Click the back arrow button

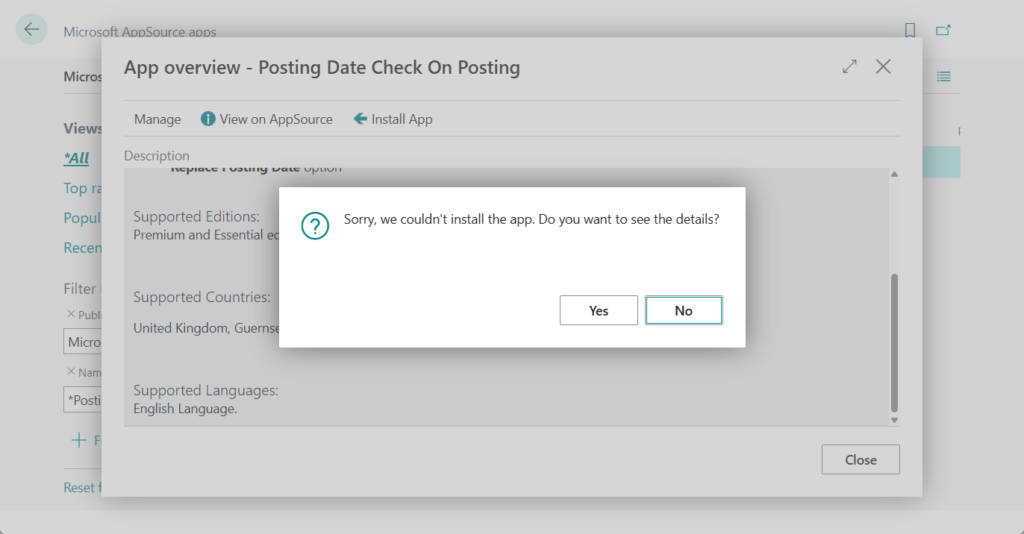[32, 30]
